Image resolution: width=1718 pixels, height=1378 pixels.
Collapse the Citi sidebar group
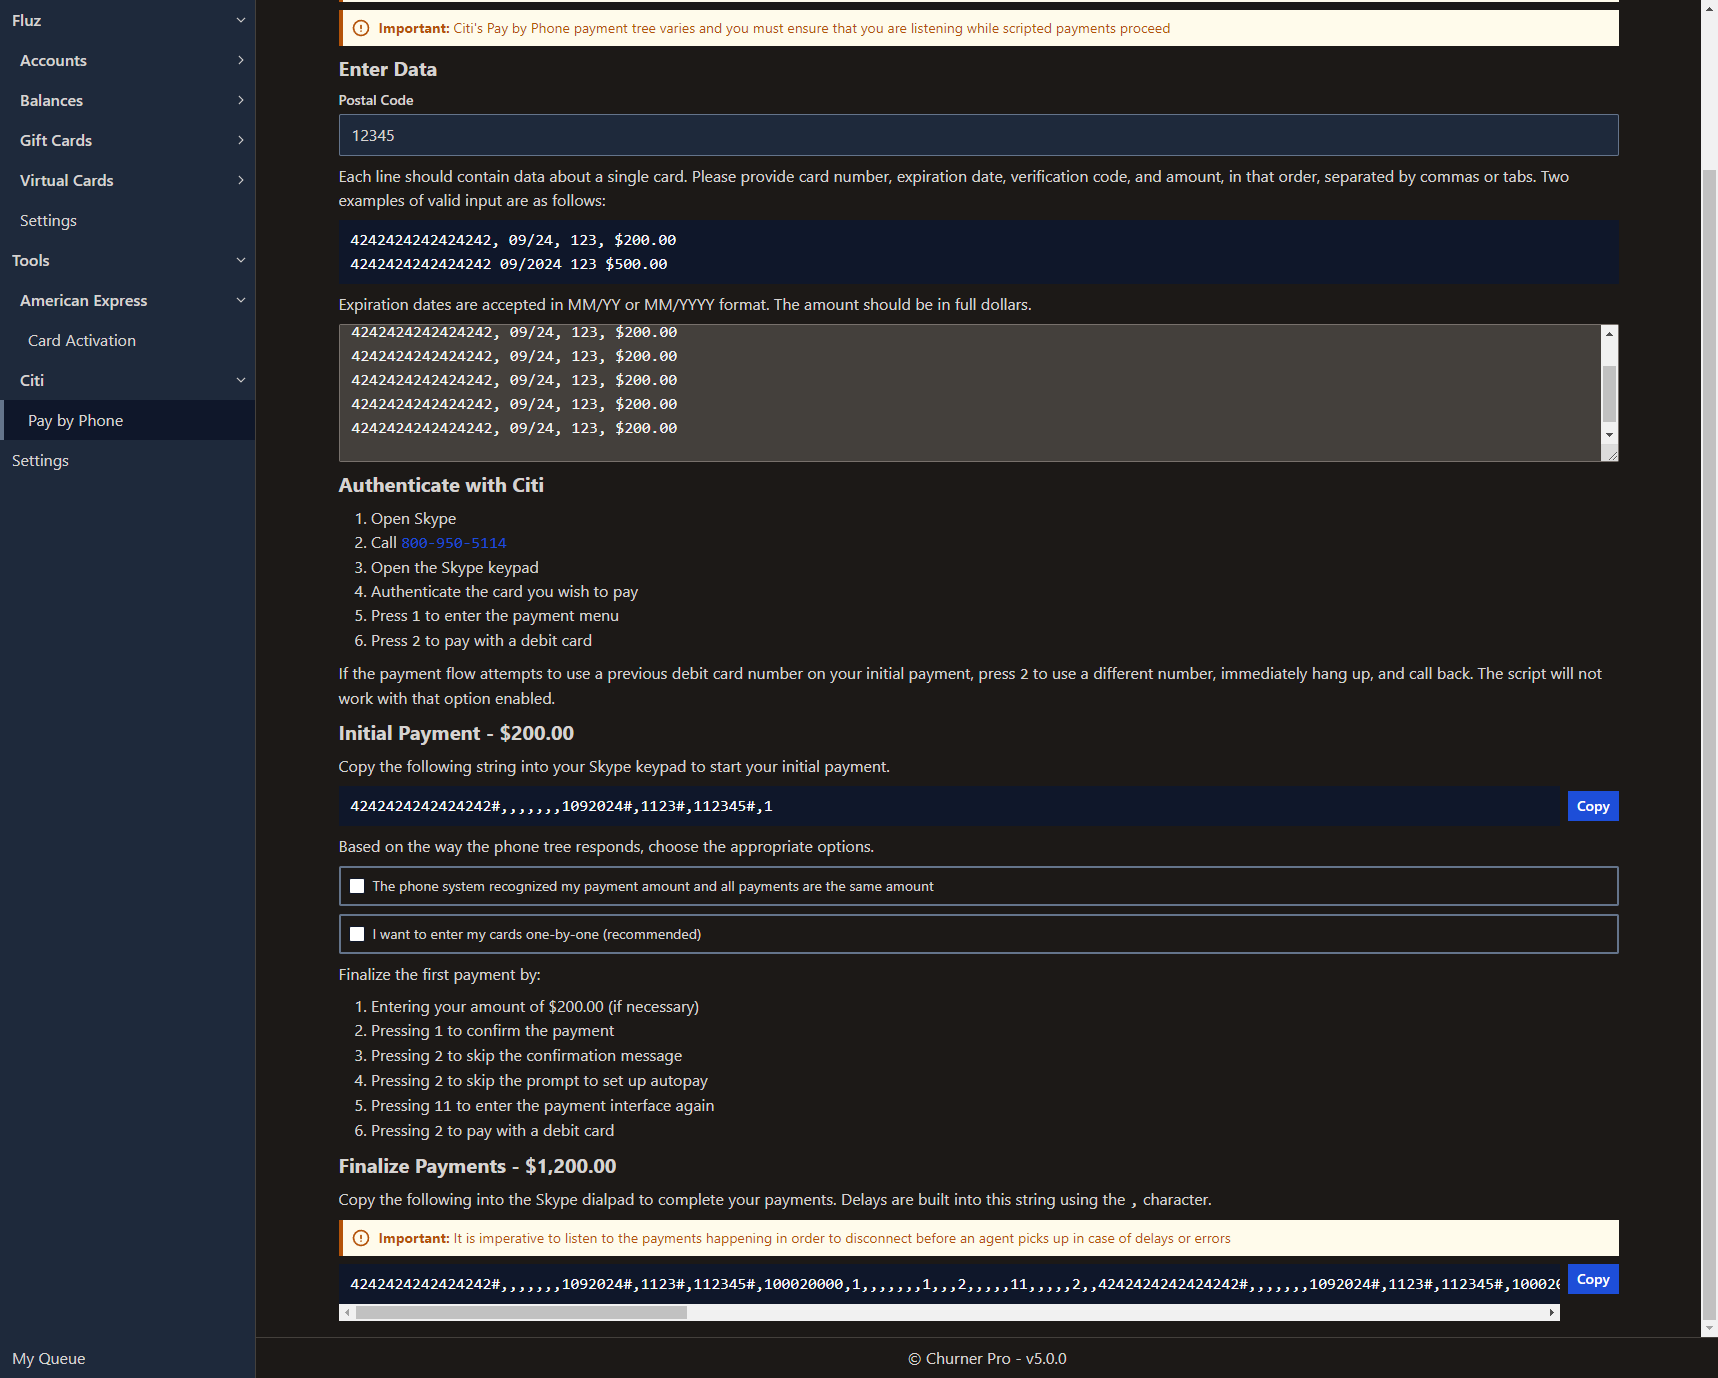pos(240,380)
